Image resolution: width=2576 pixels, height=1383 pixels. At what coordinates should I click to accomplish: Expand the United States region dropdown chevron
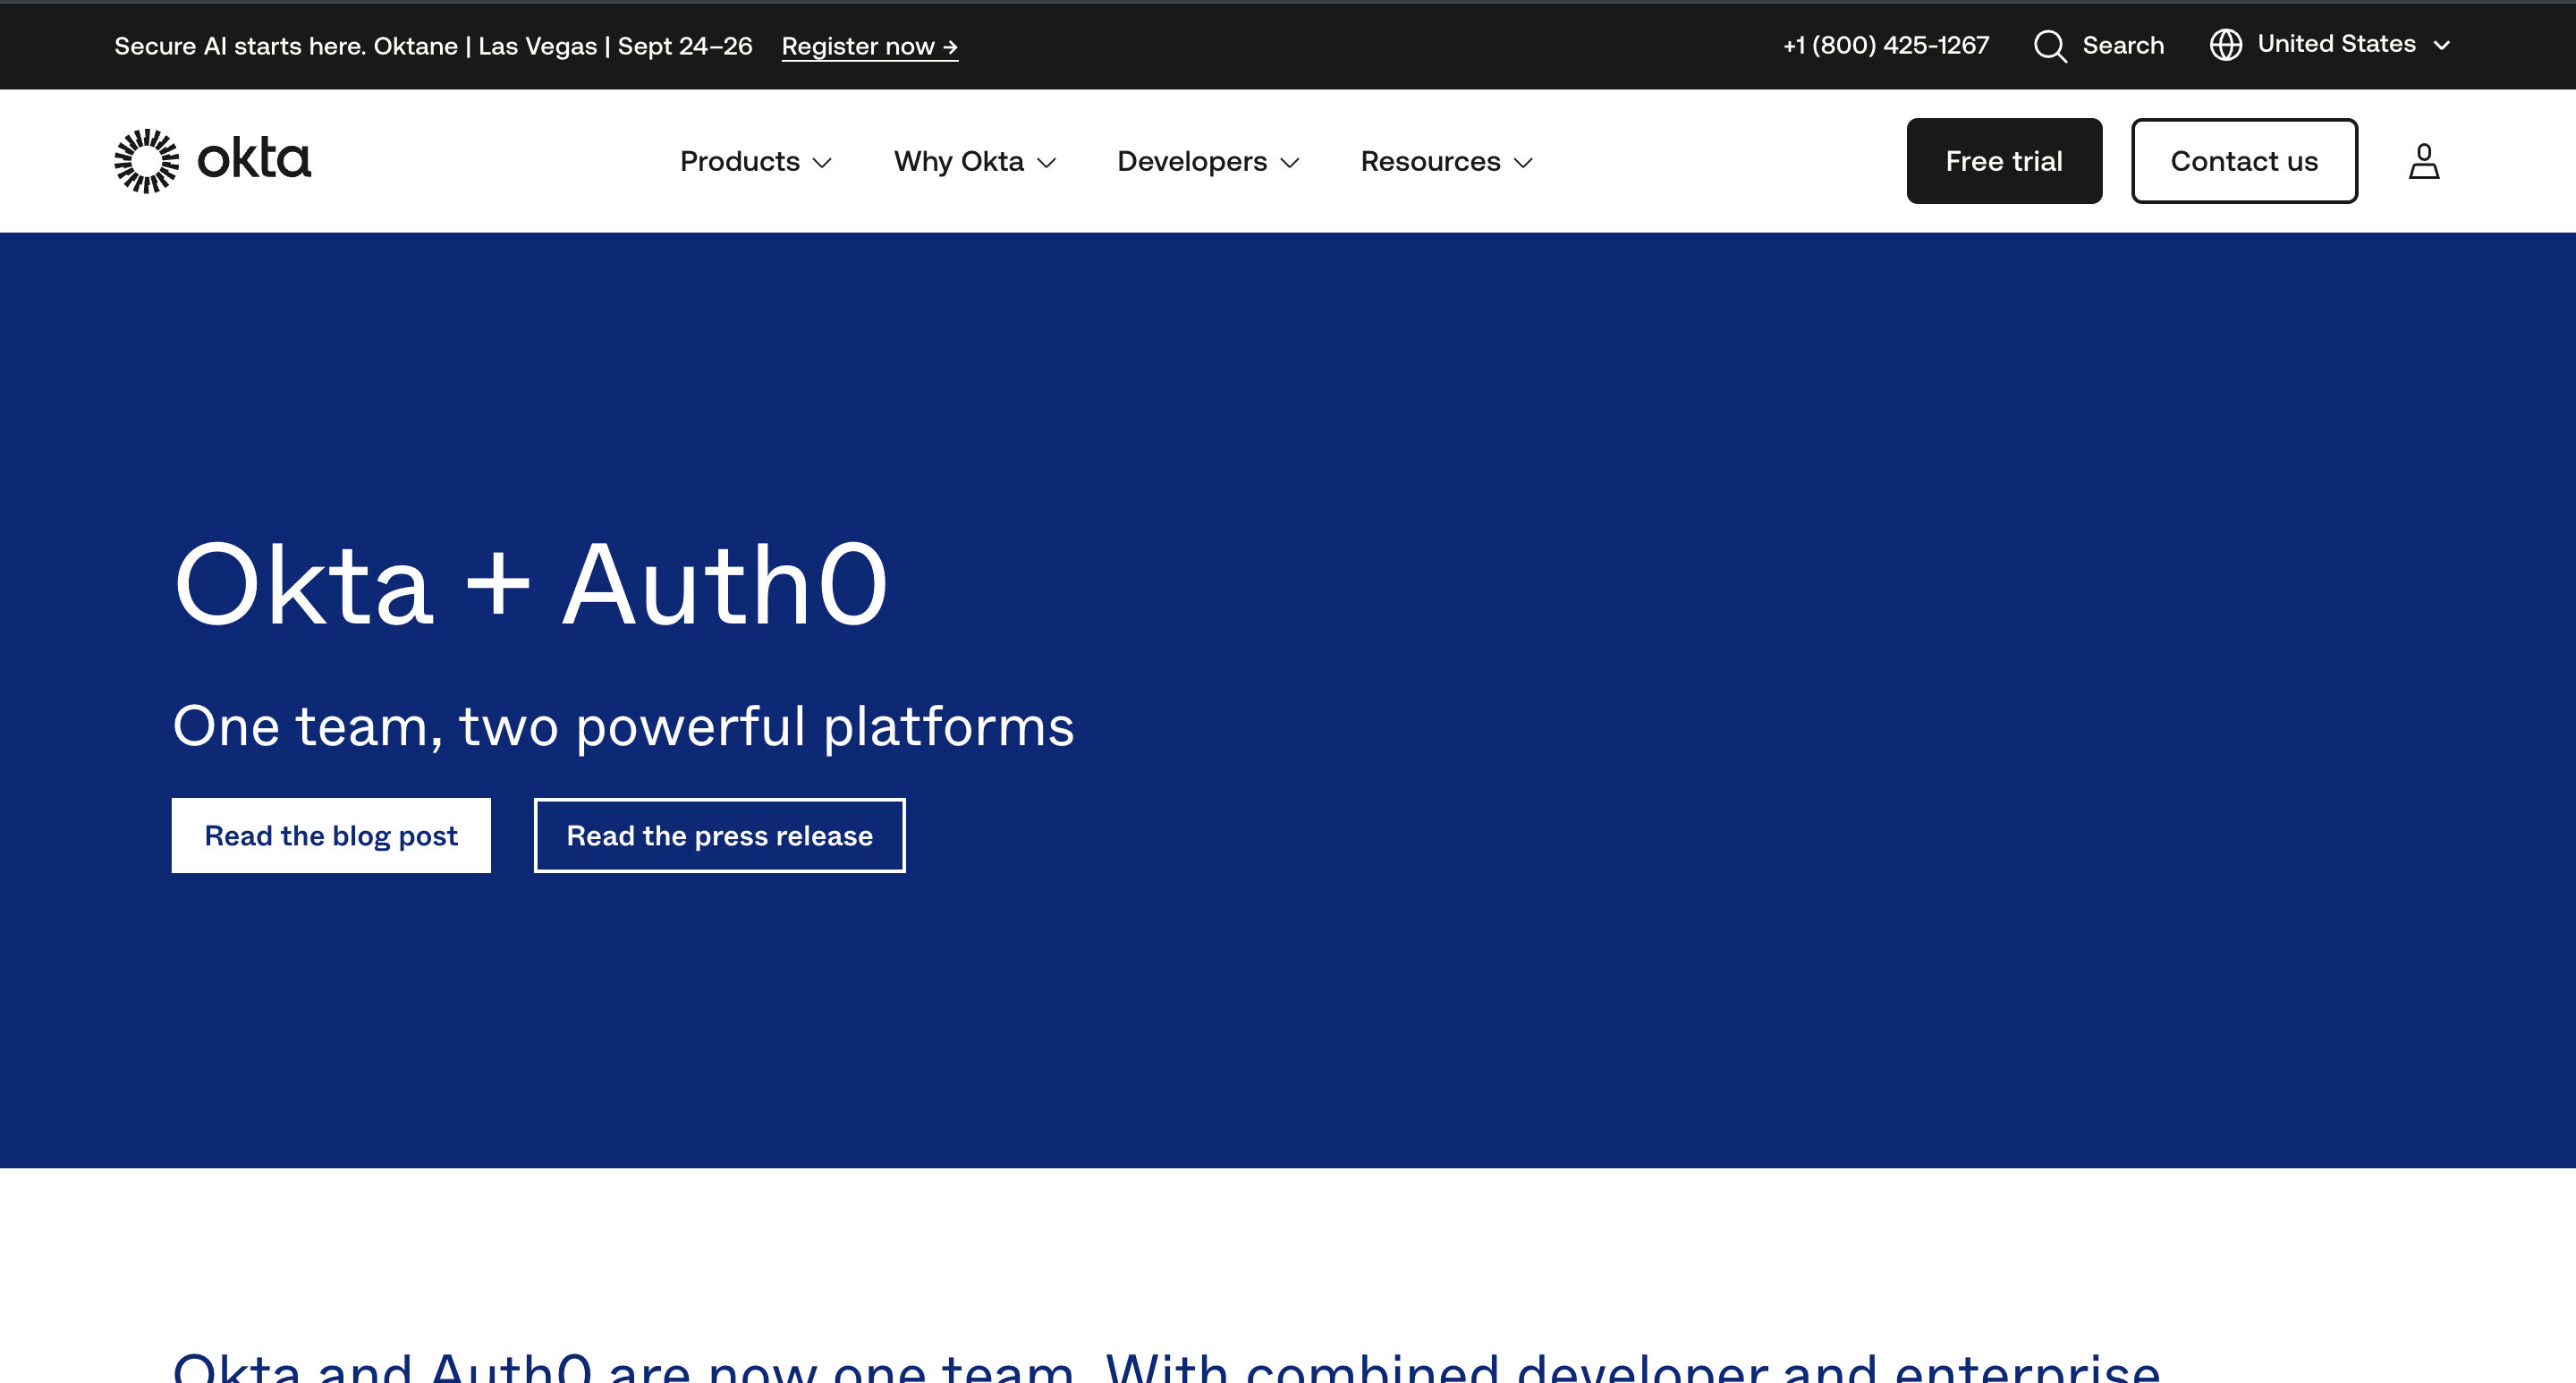2441,46
